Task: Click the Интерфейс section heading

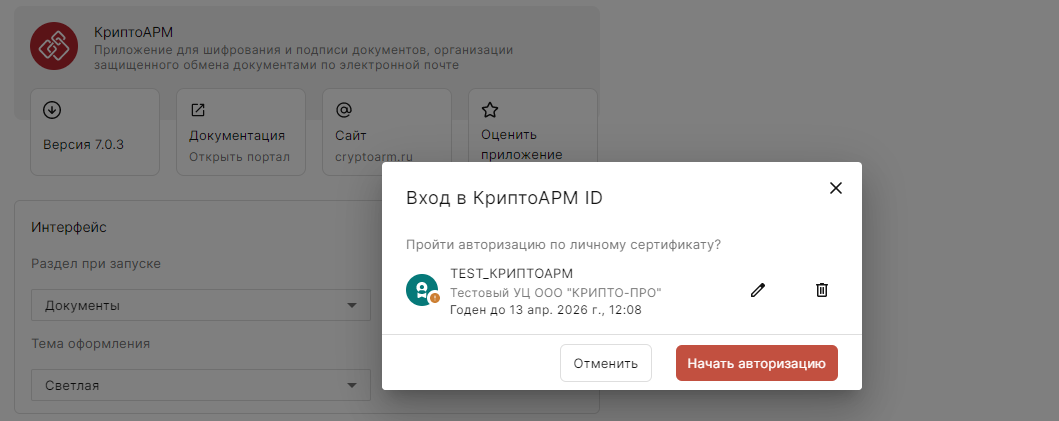Action: point(69,227)
